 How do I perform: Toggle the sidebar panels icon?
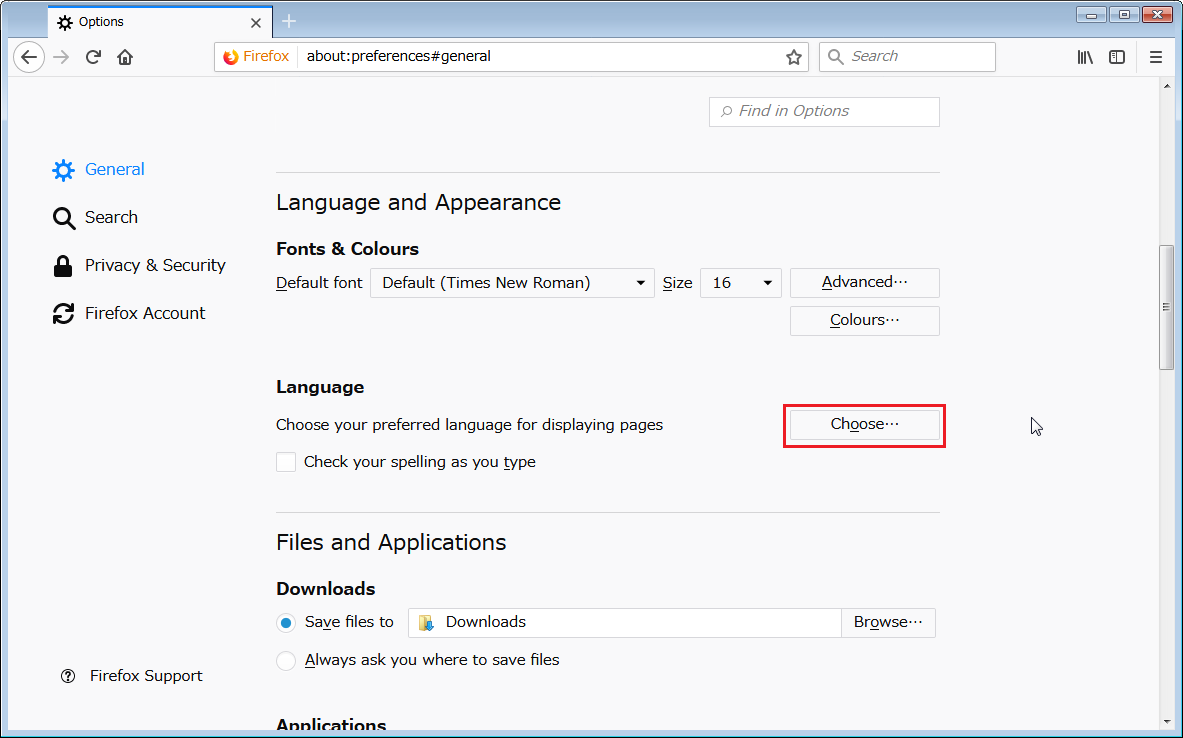[1117, 57]
